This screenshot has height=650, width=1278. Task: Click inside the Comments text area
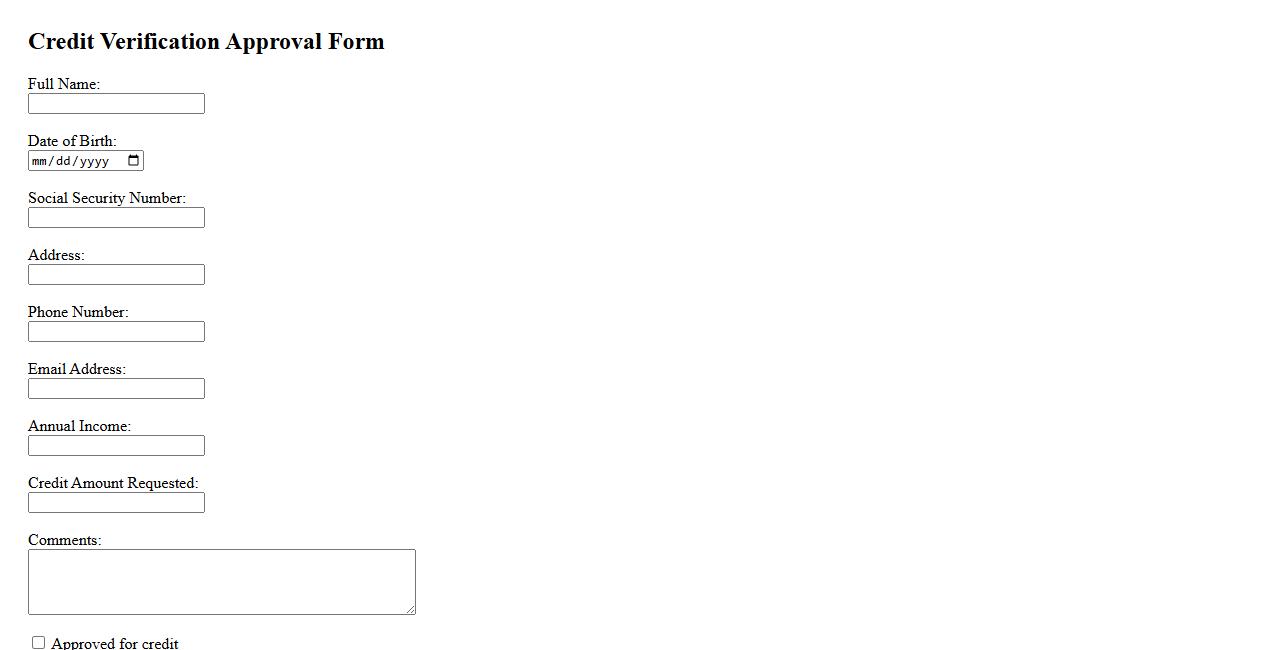point(221,581)
